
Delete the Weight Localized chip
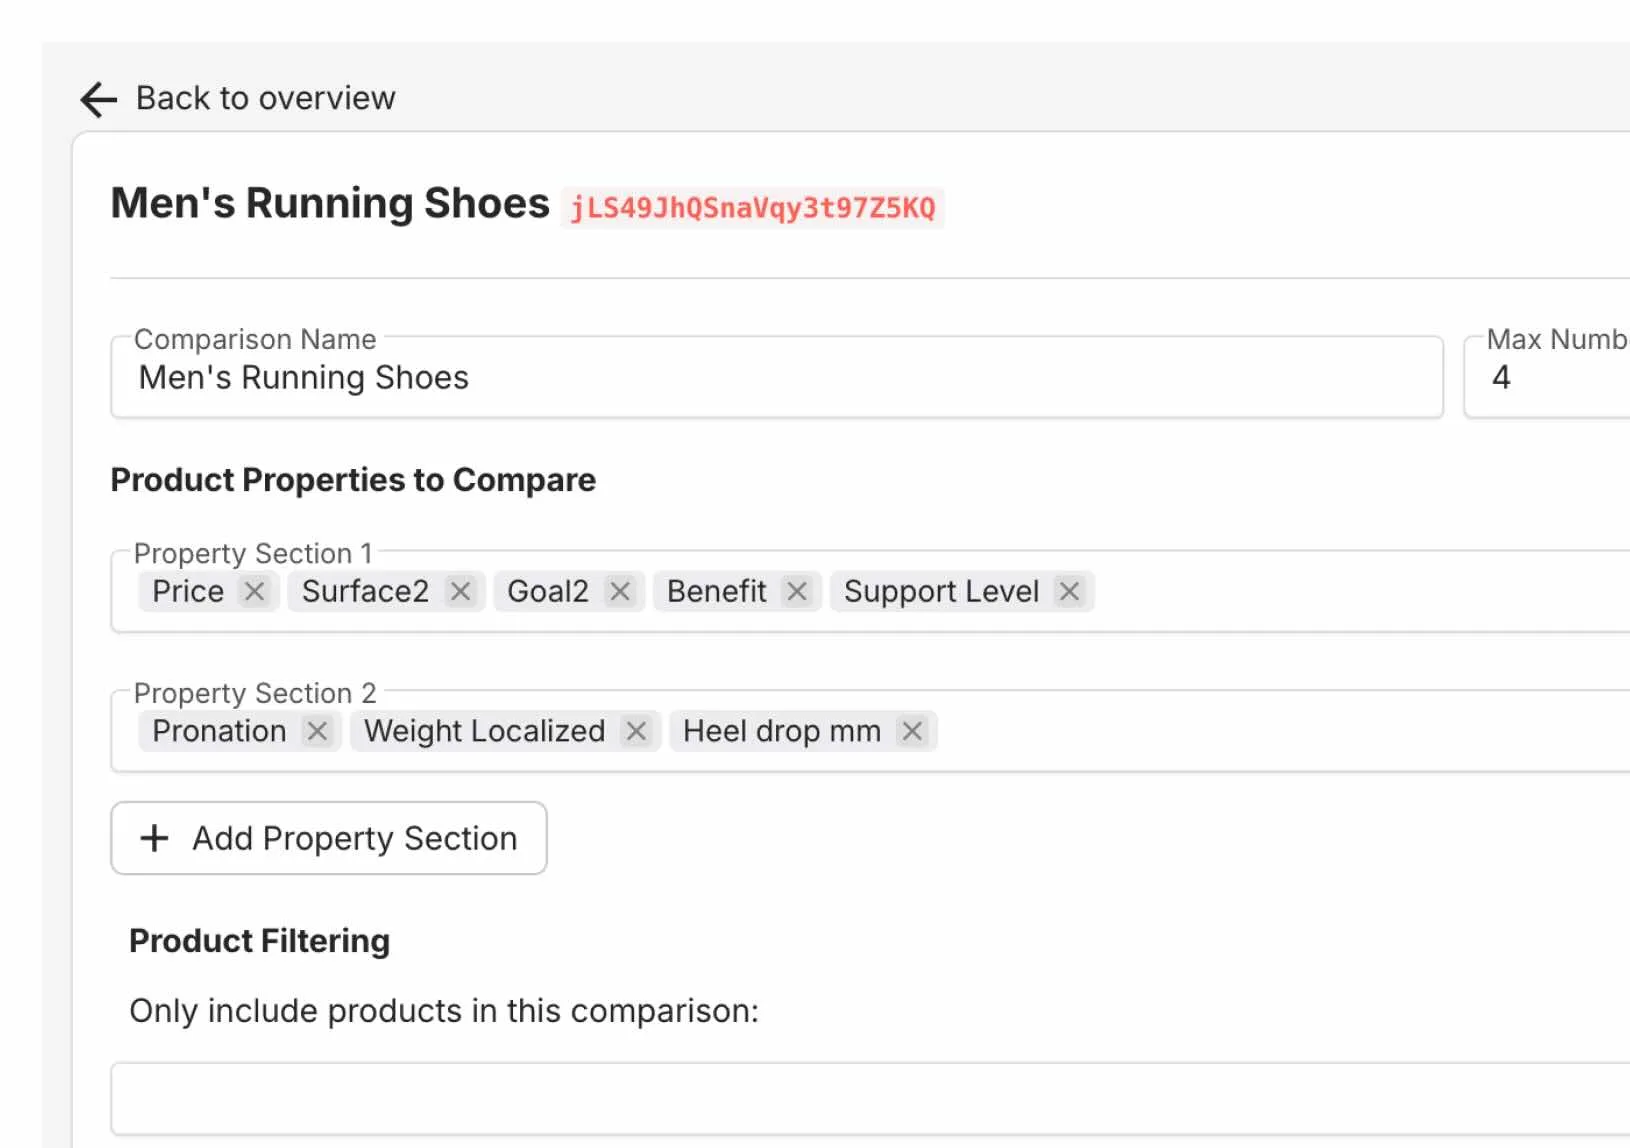[636, 732]
